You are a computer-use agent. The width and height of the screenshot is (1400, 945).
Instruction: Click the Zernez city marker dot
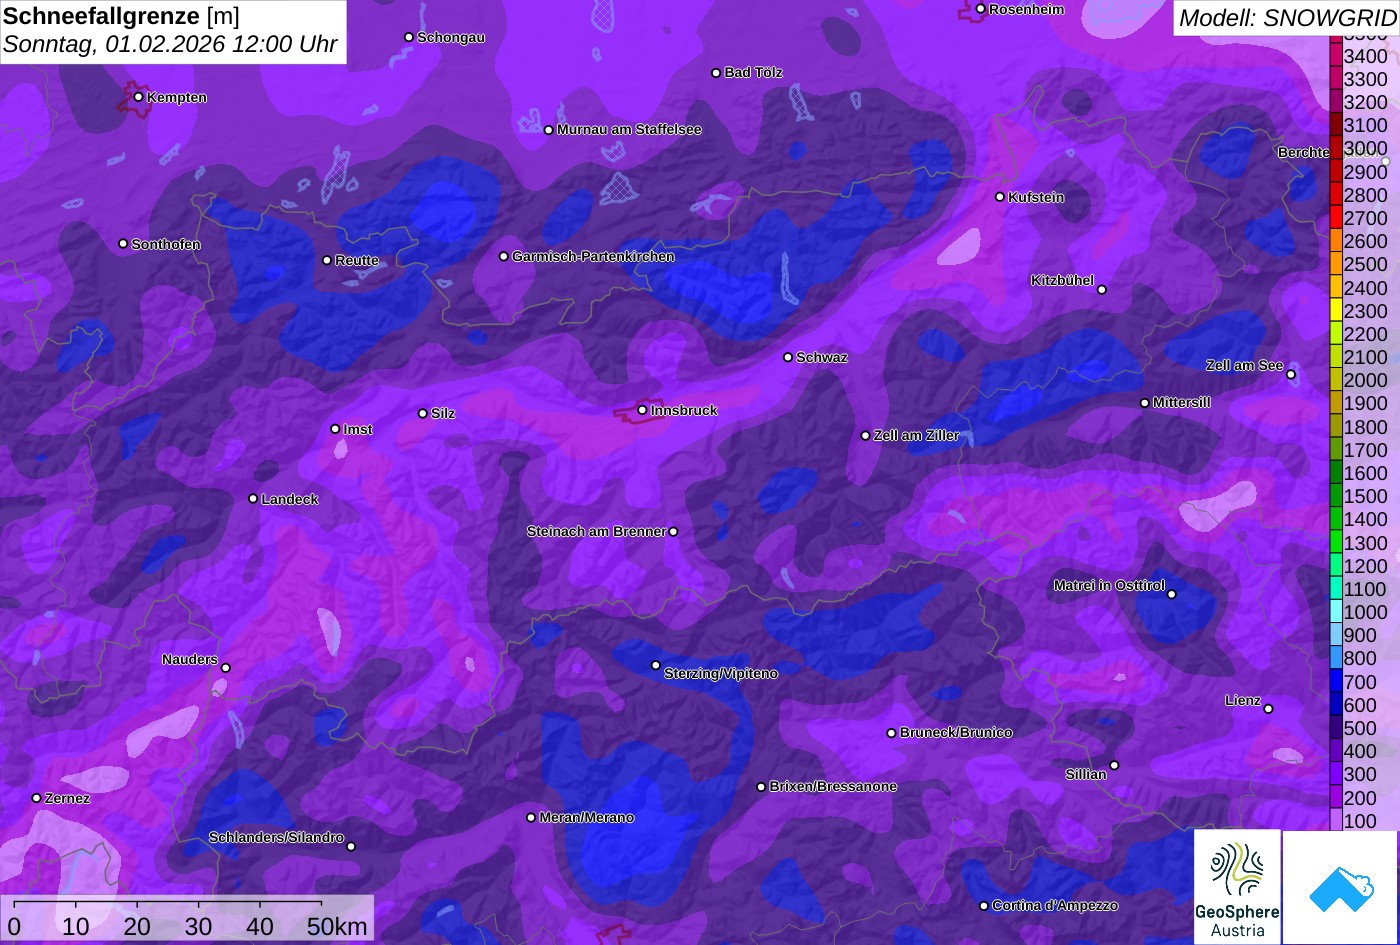click(36, 798)
